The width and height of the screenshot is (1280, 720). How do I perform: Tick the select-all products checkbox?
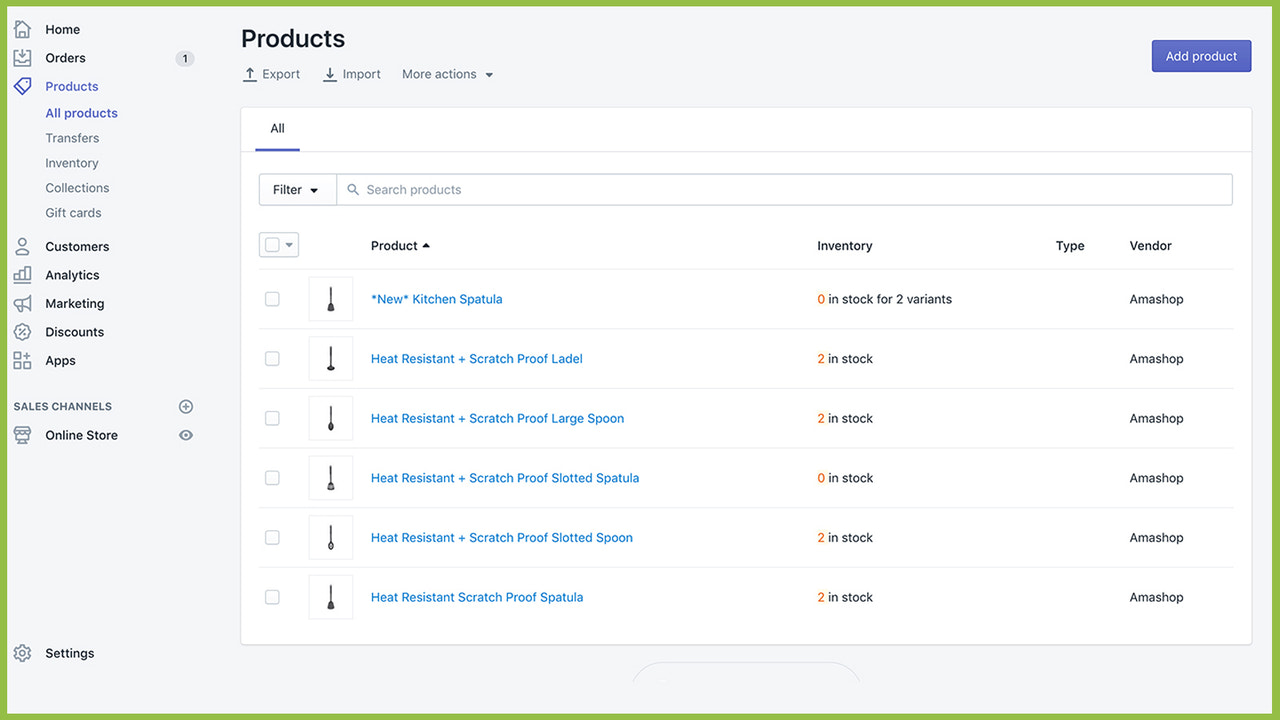(272, 244)
